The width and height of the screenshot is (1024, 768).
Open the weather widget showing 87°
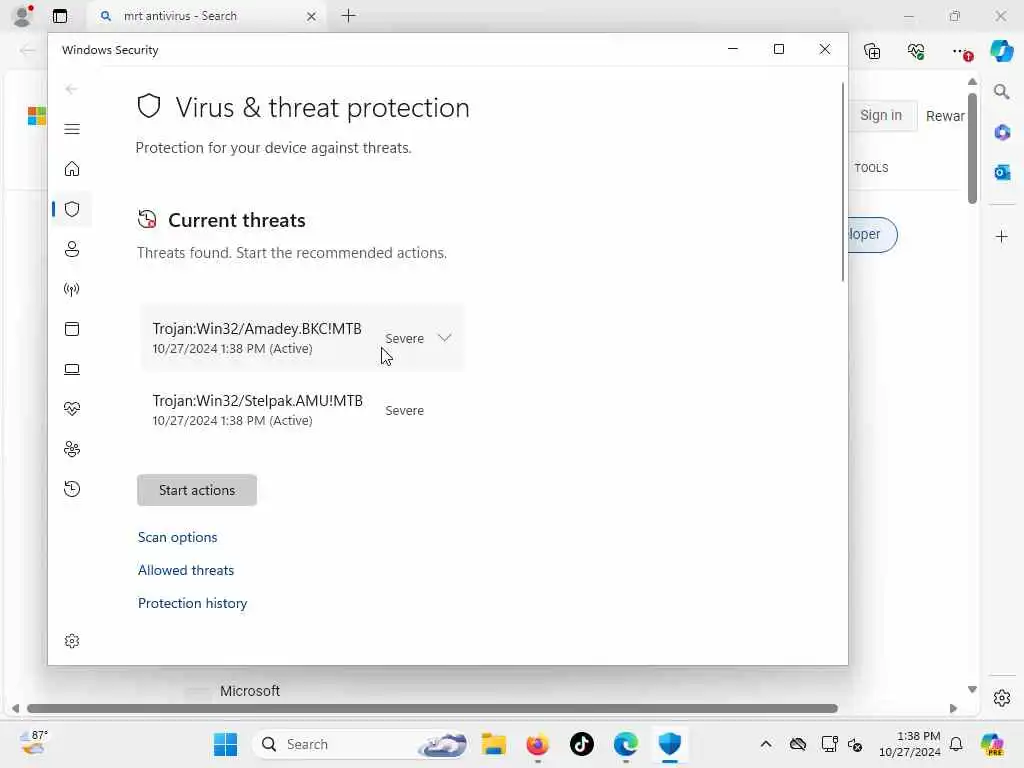tap(33, 743)
